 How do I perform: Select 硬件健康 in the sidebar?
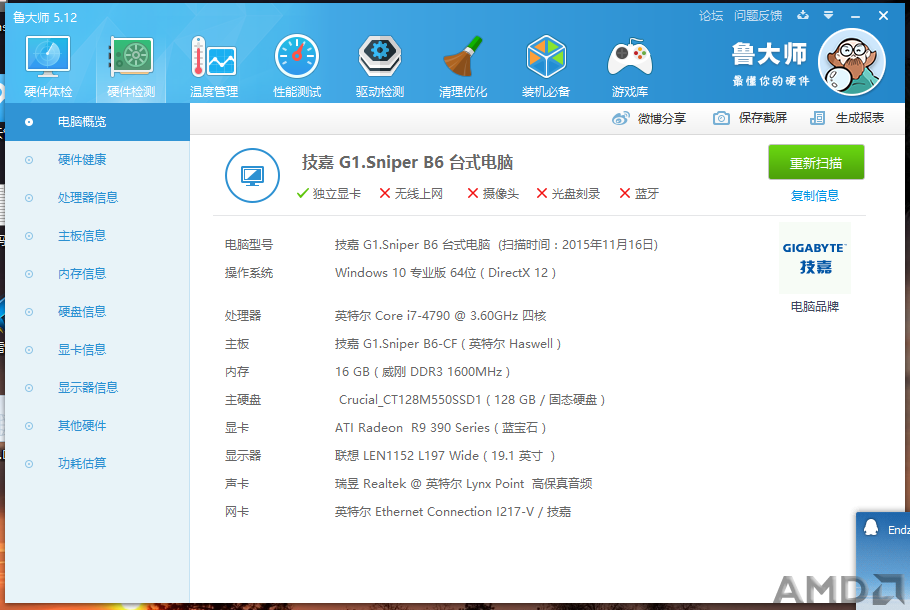coord(98,160)
